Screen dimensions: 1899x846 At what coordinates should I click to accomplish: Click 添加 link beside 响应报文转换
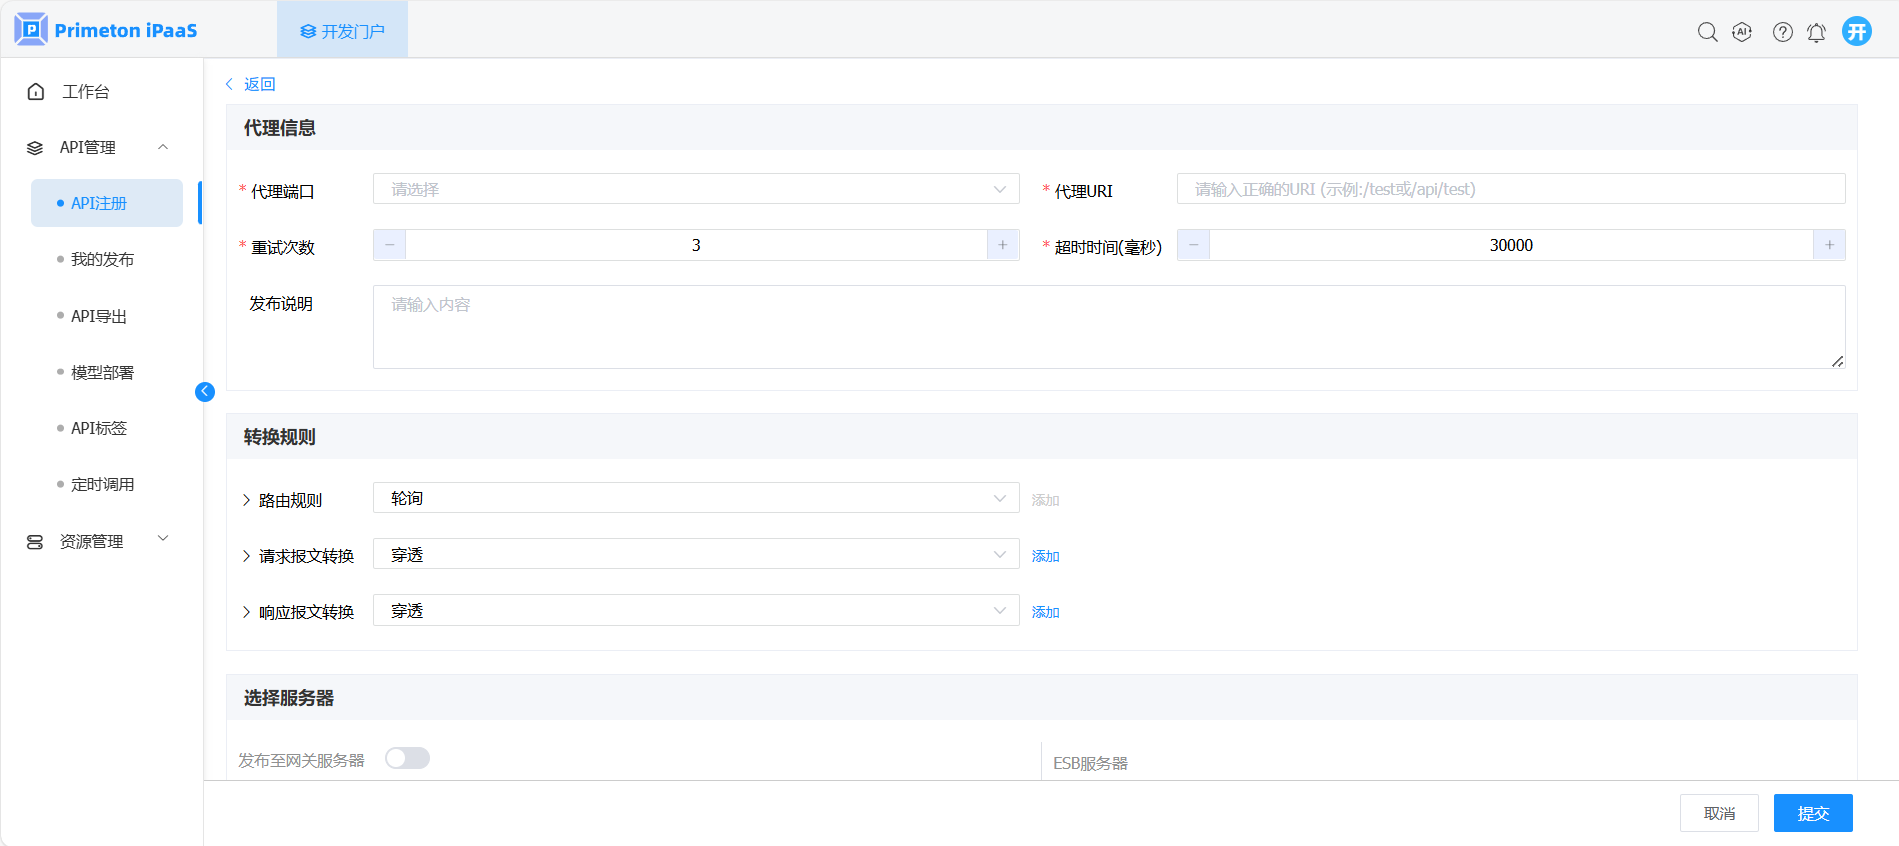click(x=1045, y=612)
